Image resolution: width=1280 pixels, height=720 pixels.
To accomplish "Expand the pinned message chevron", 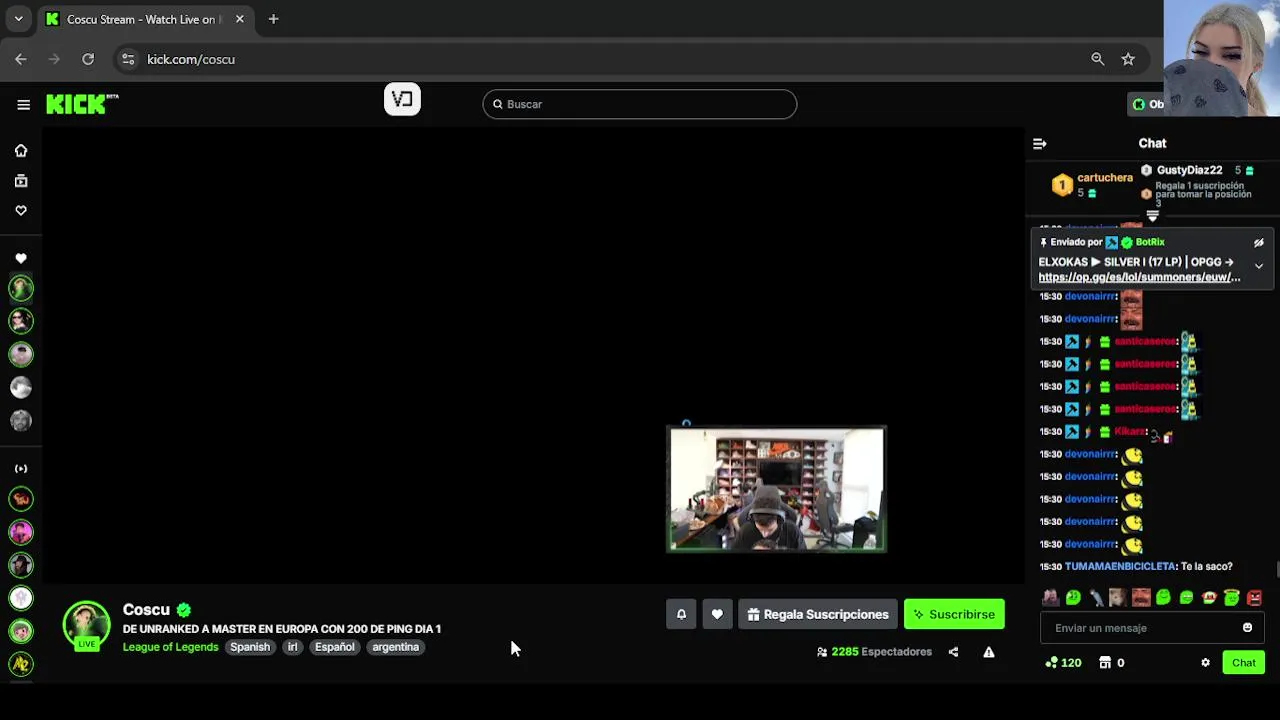I will click(x=1259, y=266).
